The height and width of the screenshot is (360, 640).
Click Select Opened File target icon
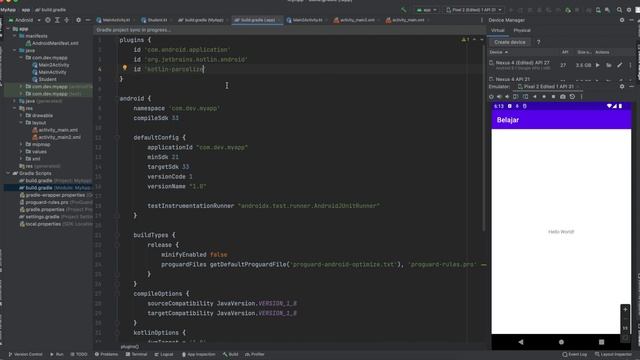48,20
